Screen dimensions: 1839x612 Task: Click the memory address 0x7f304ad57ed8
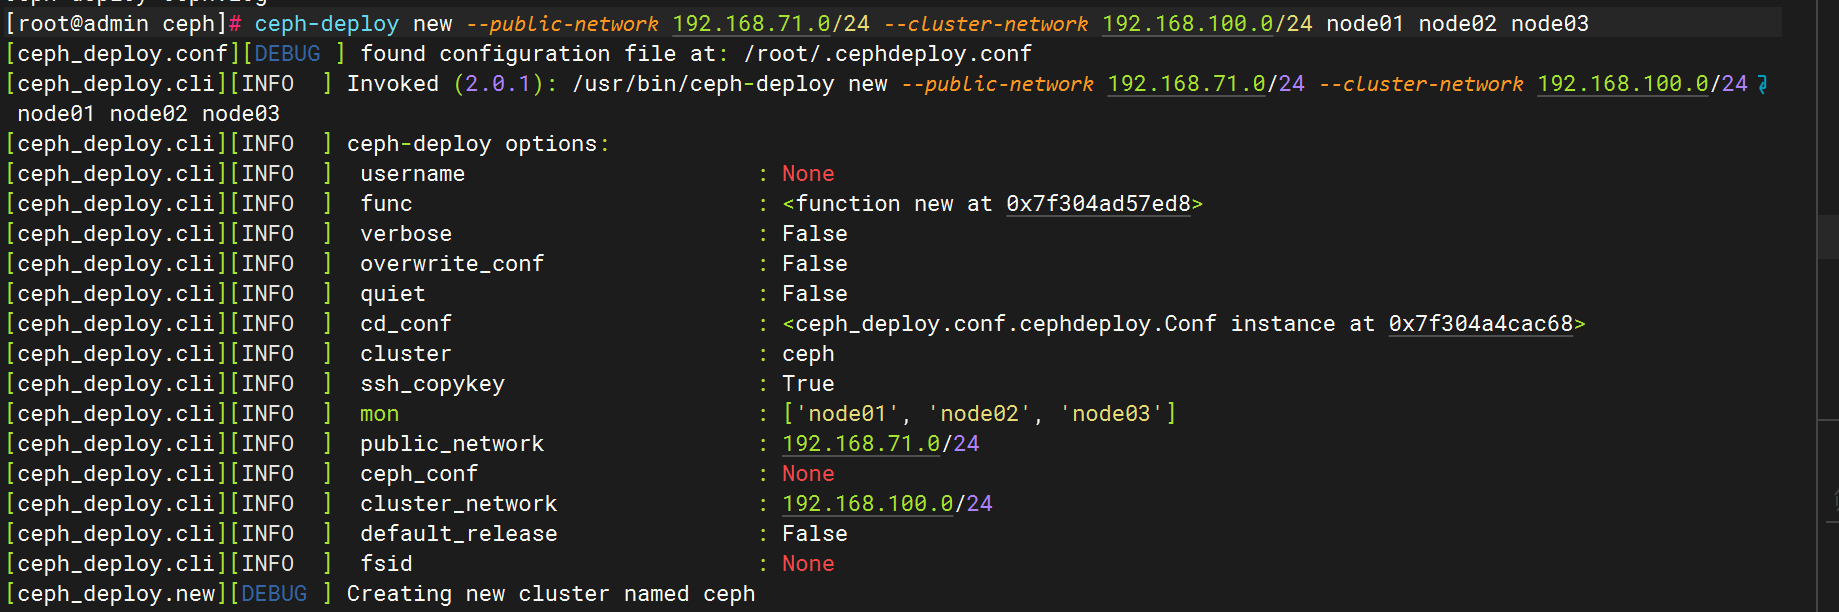(x=1098, y=204)
